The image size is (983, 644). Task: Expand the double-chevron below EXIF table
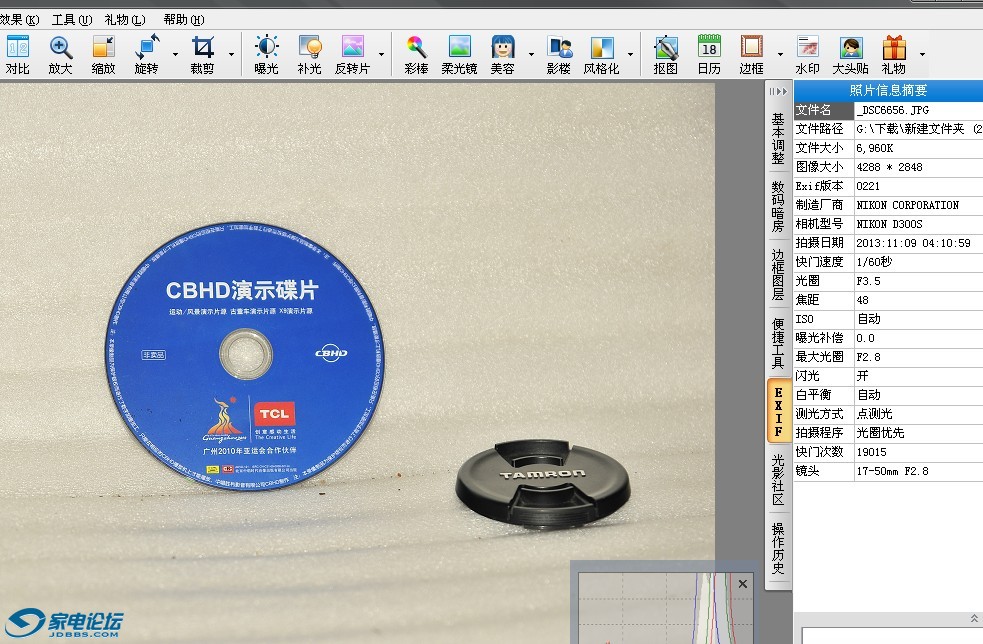tap(974, 618)
